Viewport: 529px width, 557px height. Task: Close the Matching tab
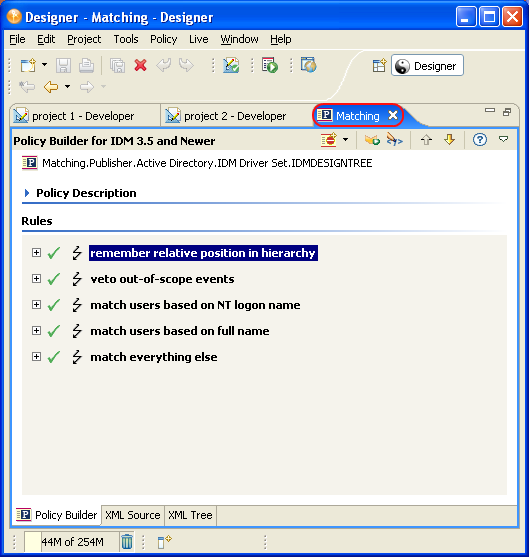point(393,115)
